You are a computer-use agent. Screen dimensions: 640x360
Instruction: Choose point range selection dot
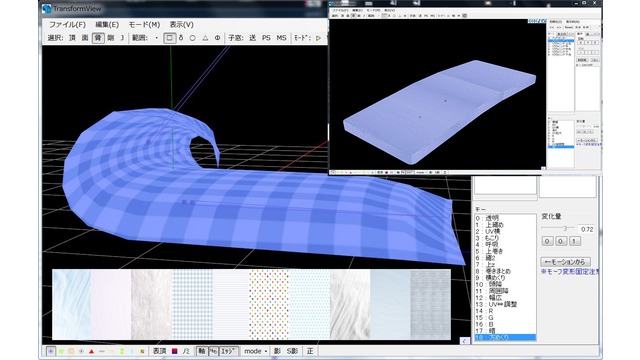157,38
